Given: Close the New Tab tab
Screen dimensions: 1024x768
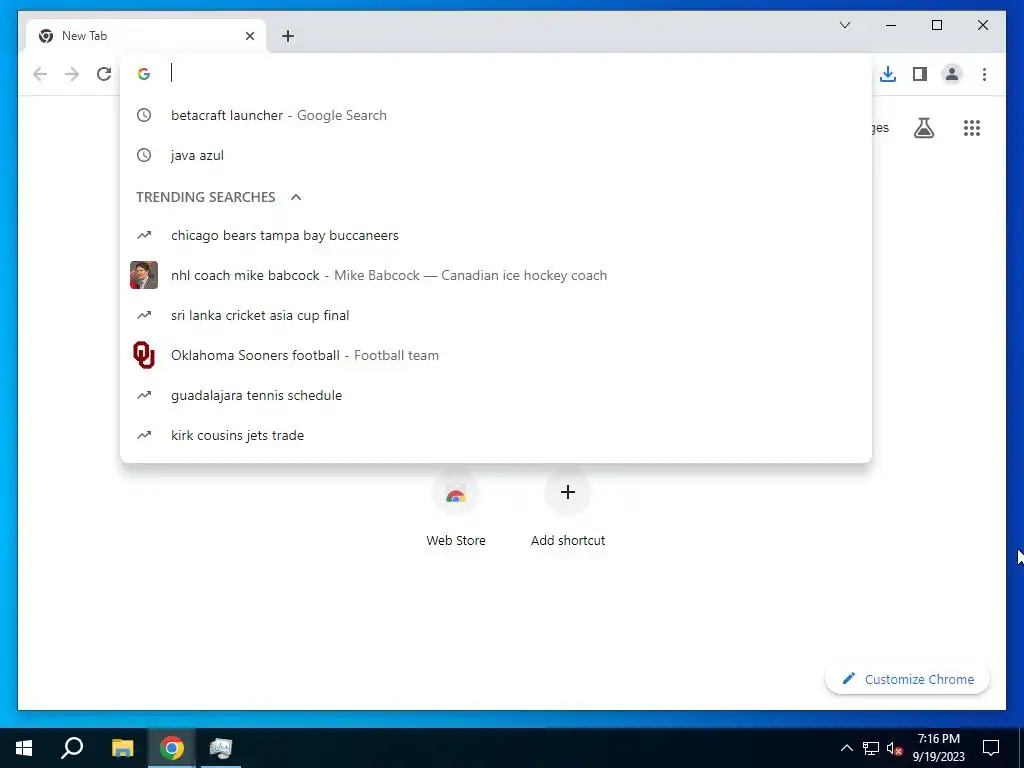Looking at the screenshot, I should click(x=249, y=36).
